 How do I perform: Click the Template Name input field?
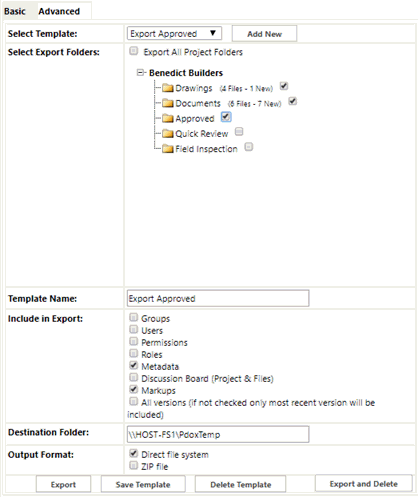pos(218,298)
